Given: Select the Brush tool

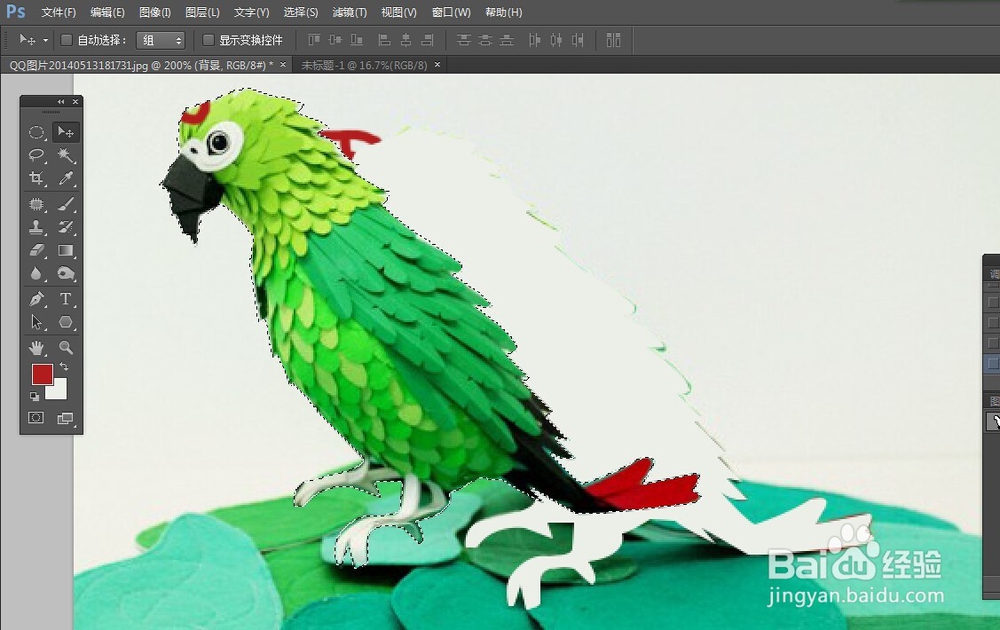Looking at the screenshot, I should click(66, 204).
